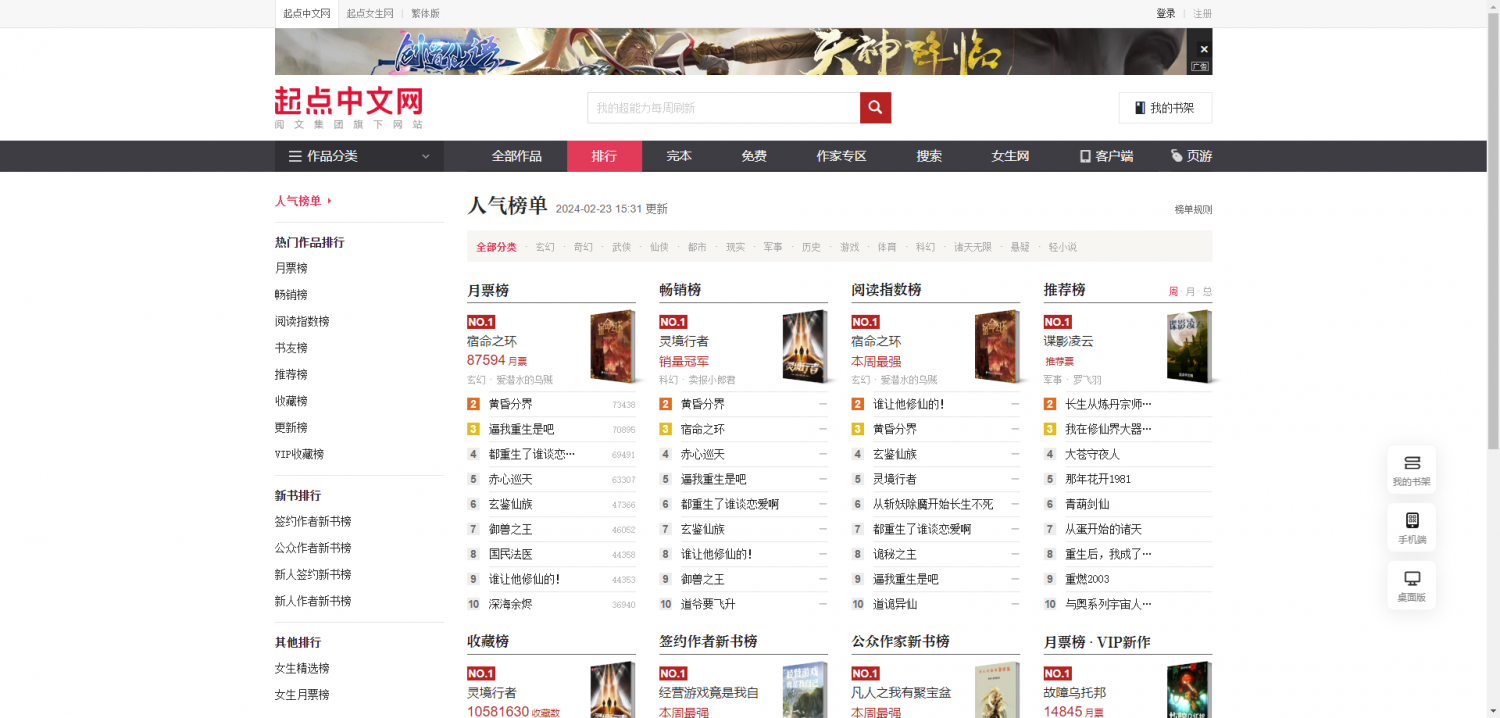Switch 推荐榜 to the 周 tab
Viewport: 1500px width, 718px height.
click(x=1174, y=292)
